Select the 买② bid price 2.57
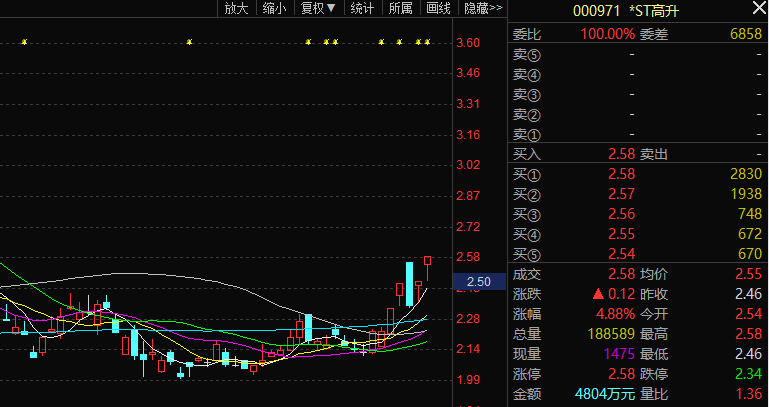Image resolution: width=769 pixels, height=407 pixels. [621, 194]
